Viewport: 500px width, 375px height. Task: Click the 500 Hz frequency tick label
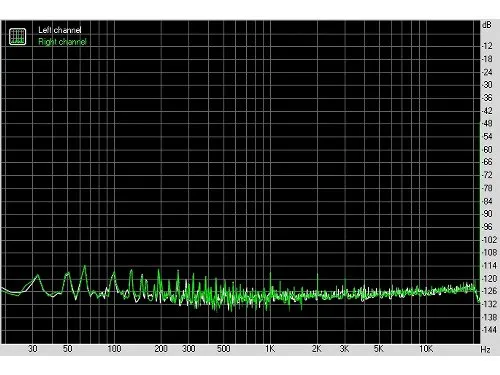223,349
